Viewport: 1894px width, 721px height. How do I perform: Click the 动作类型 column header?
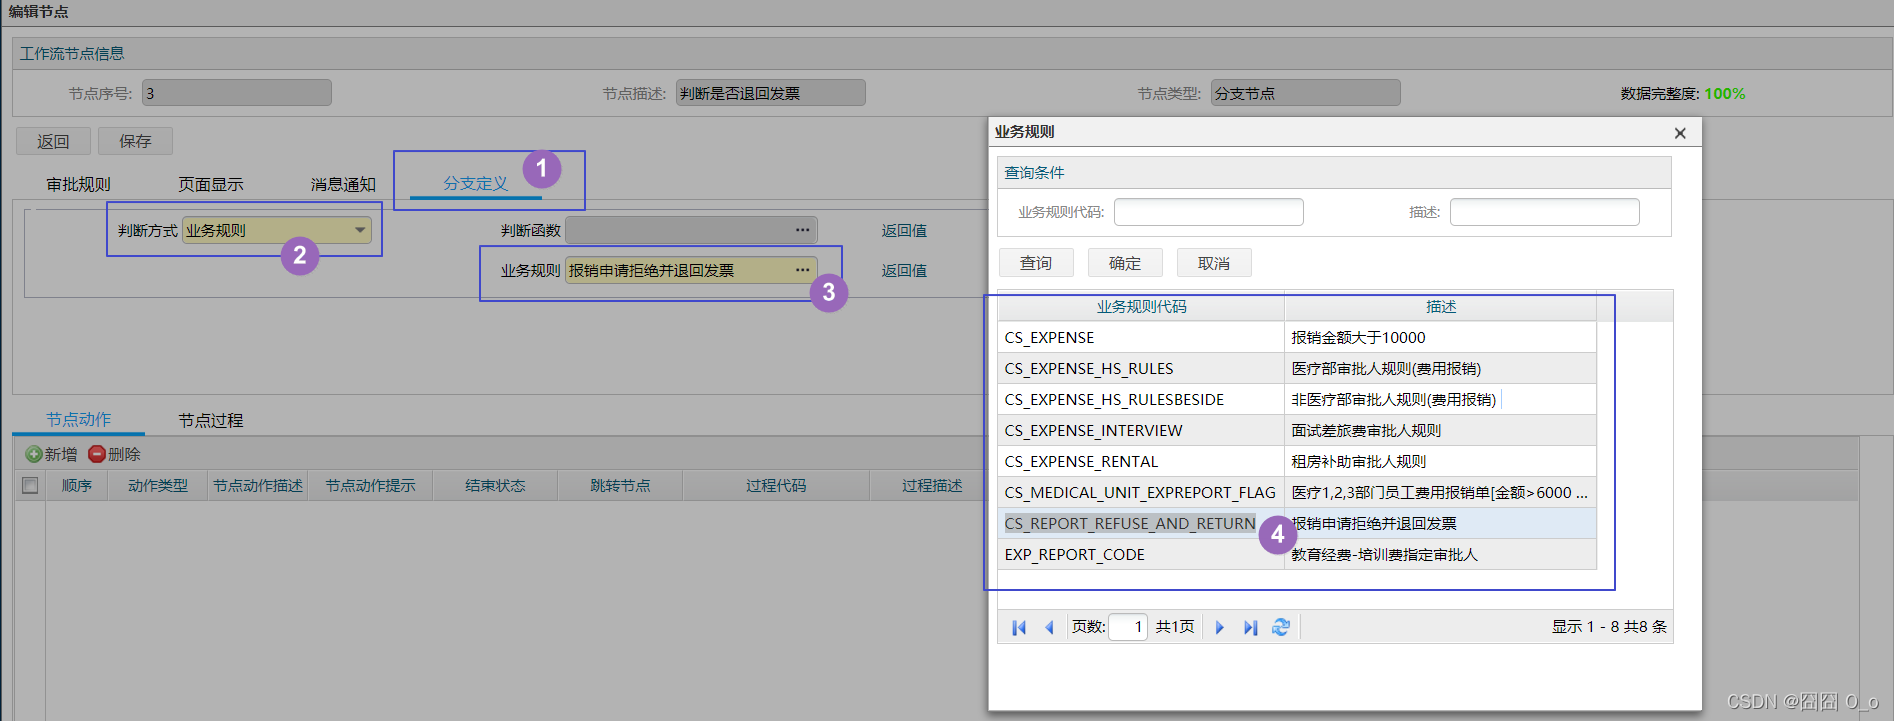(158, 485)
